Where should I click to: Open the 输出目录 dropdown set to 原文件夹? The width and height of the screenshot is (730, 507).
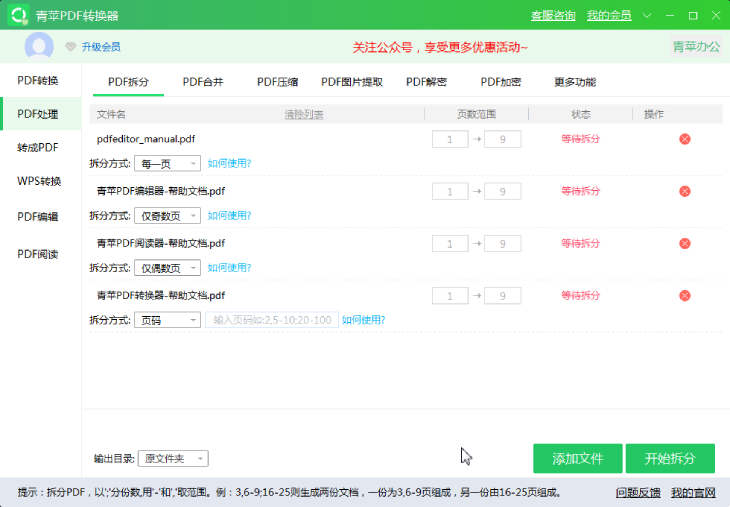click(x=173, y=459)
